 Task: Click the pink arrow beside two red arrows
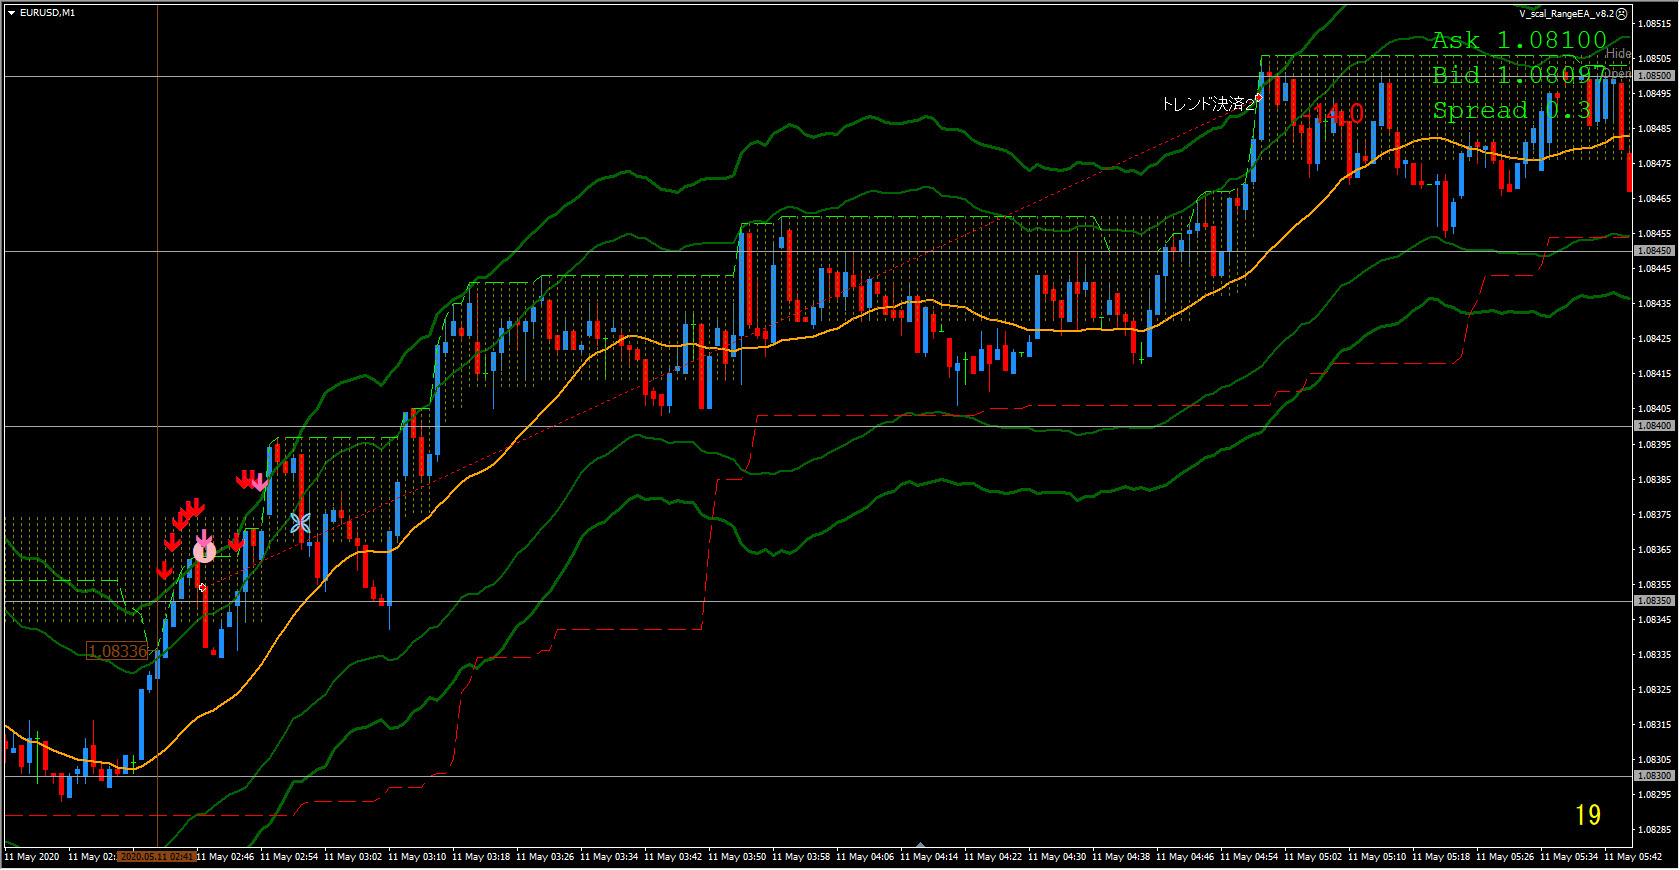(x=259, y=482)
